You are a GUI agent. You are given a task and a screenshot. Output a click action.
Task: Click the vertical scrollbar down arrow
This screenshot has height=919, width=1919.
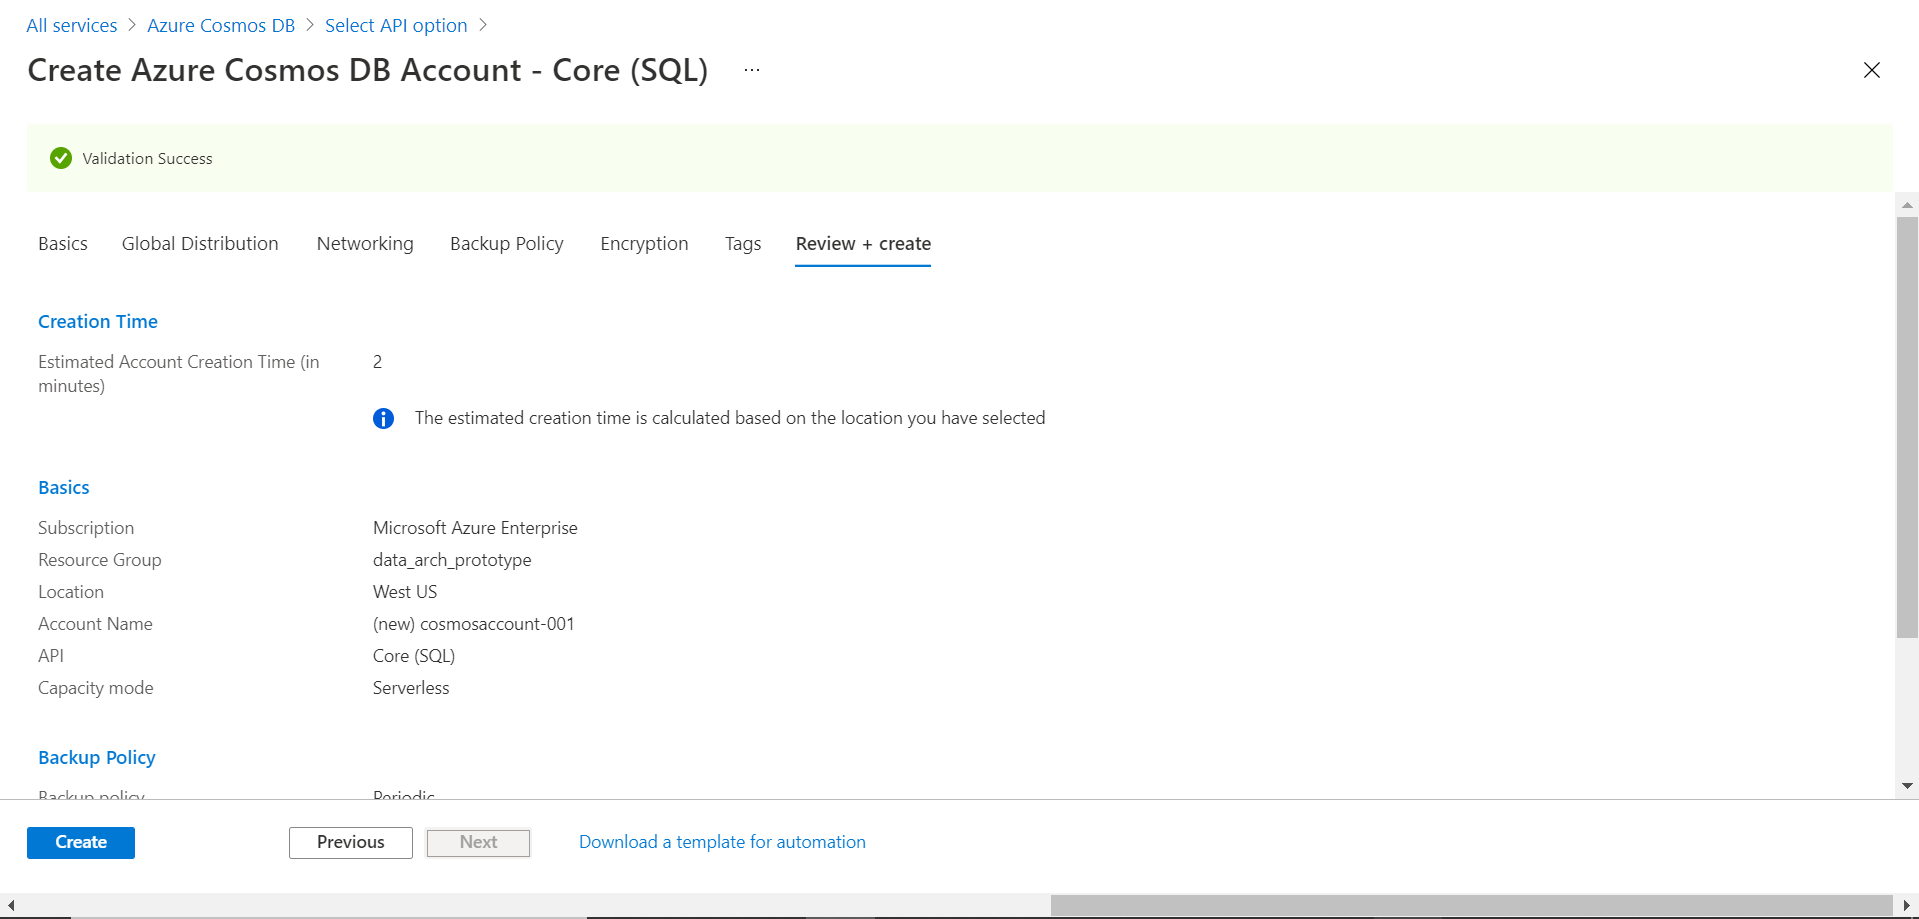(1907, 786)
